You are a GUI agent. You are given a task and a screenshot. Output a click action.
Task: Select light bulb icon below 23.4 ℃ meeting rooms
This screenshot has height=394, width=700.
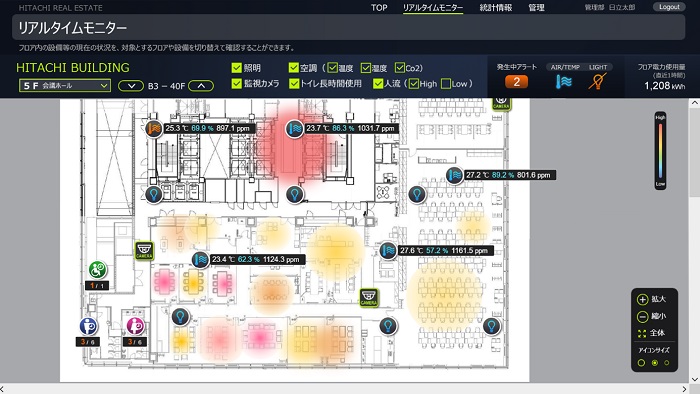pyautogui.click(x=180, y=317)
